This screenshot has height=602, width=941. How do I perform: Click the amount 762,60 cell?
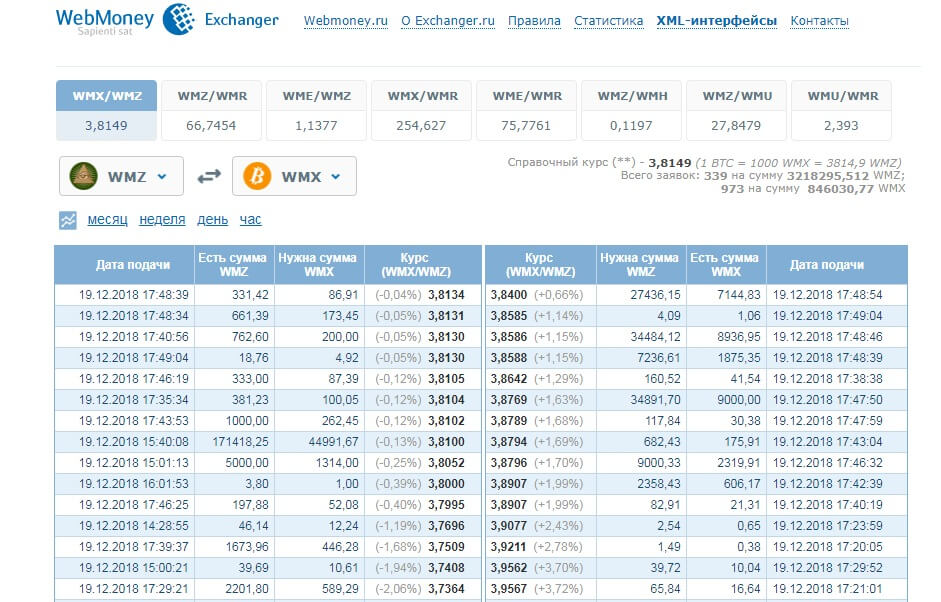pos(250,337)
